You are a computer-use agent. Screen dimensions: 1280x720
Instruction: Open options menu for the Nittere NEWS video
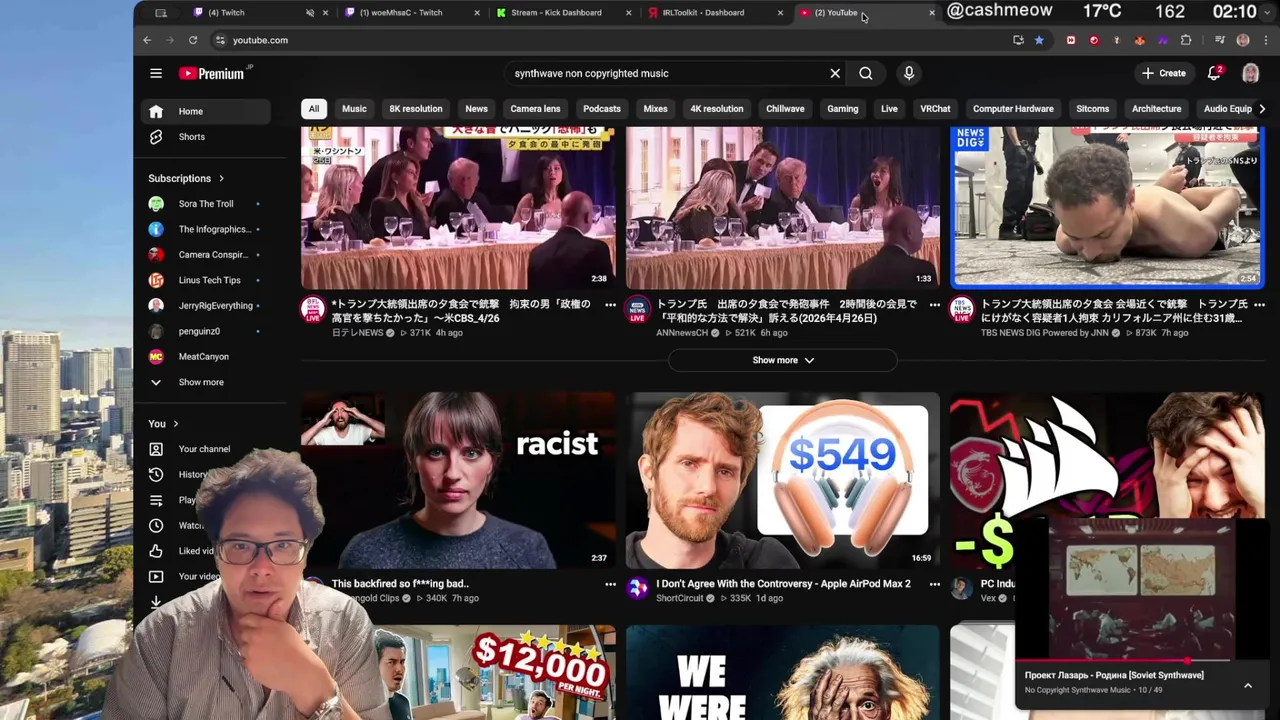tap(610, 305)
